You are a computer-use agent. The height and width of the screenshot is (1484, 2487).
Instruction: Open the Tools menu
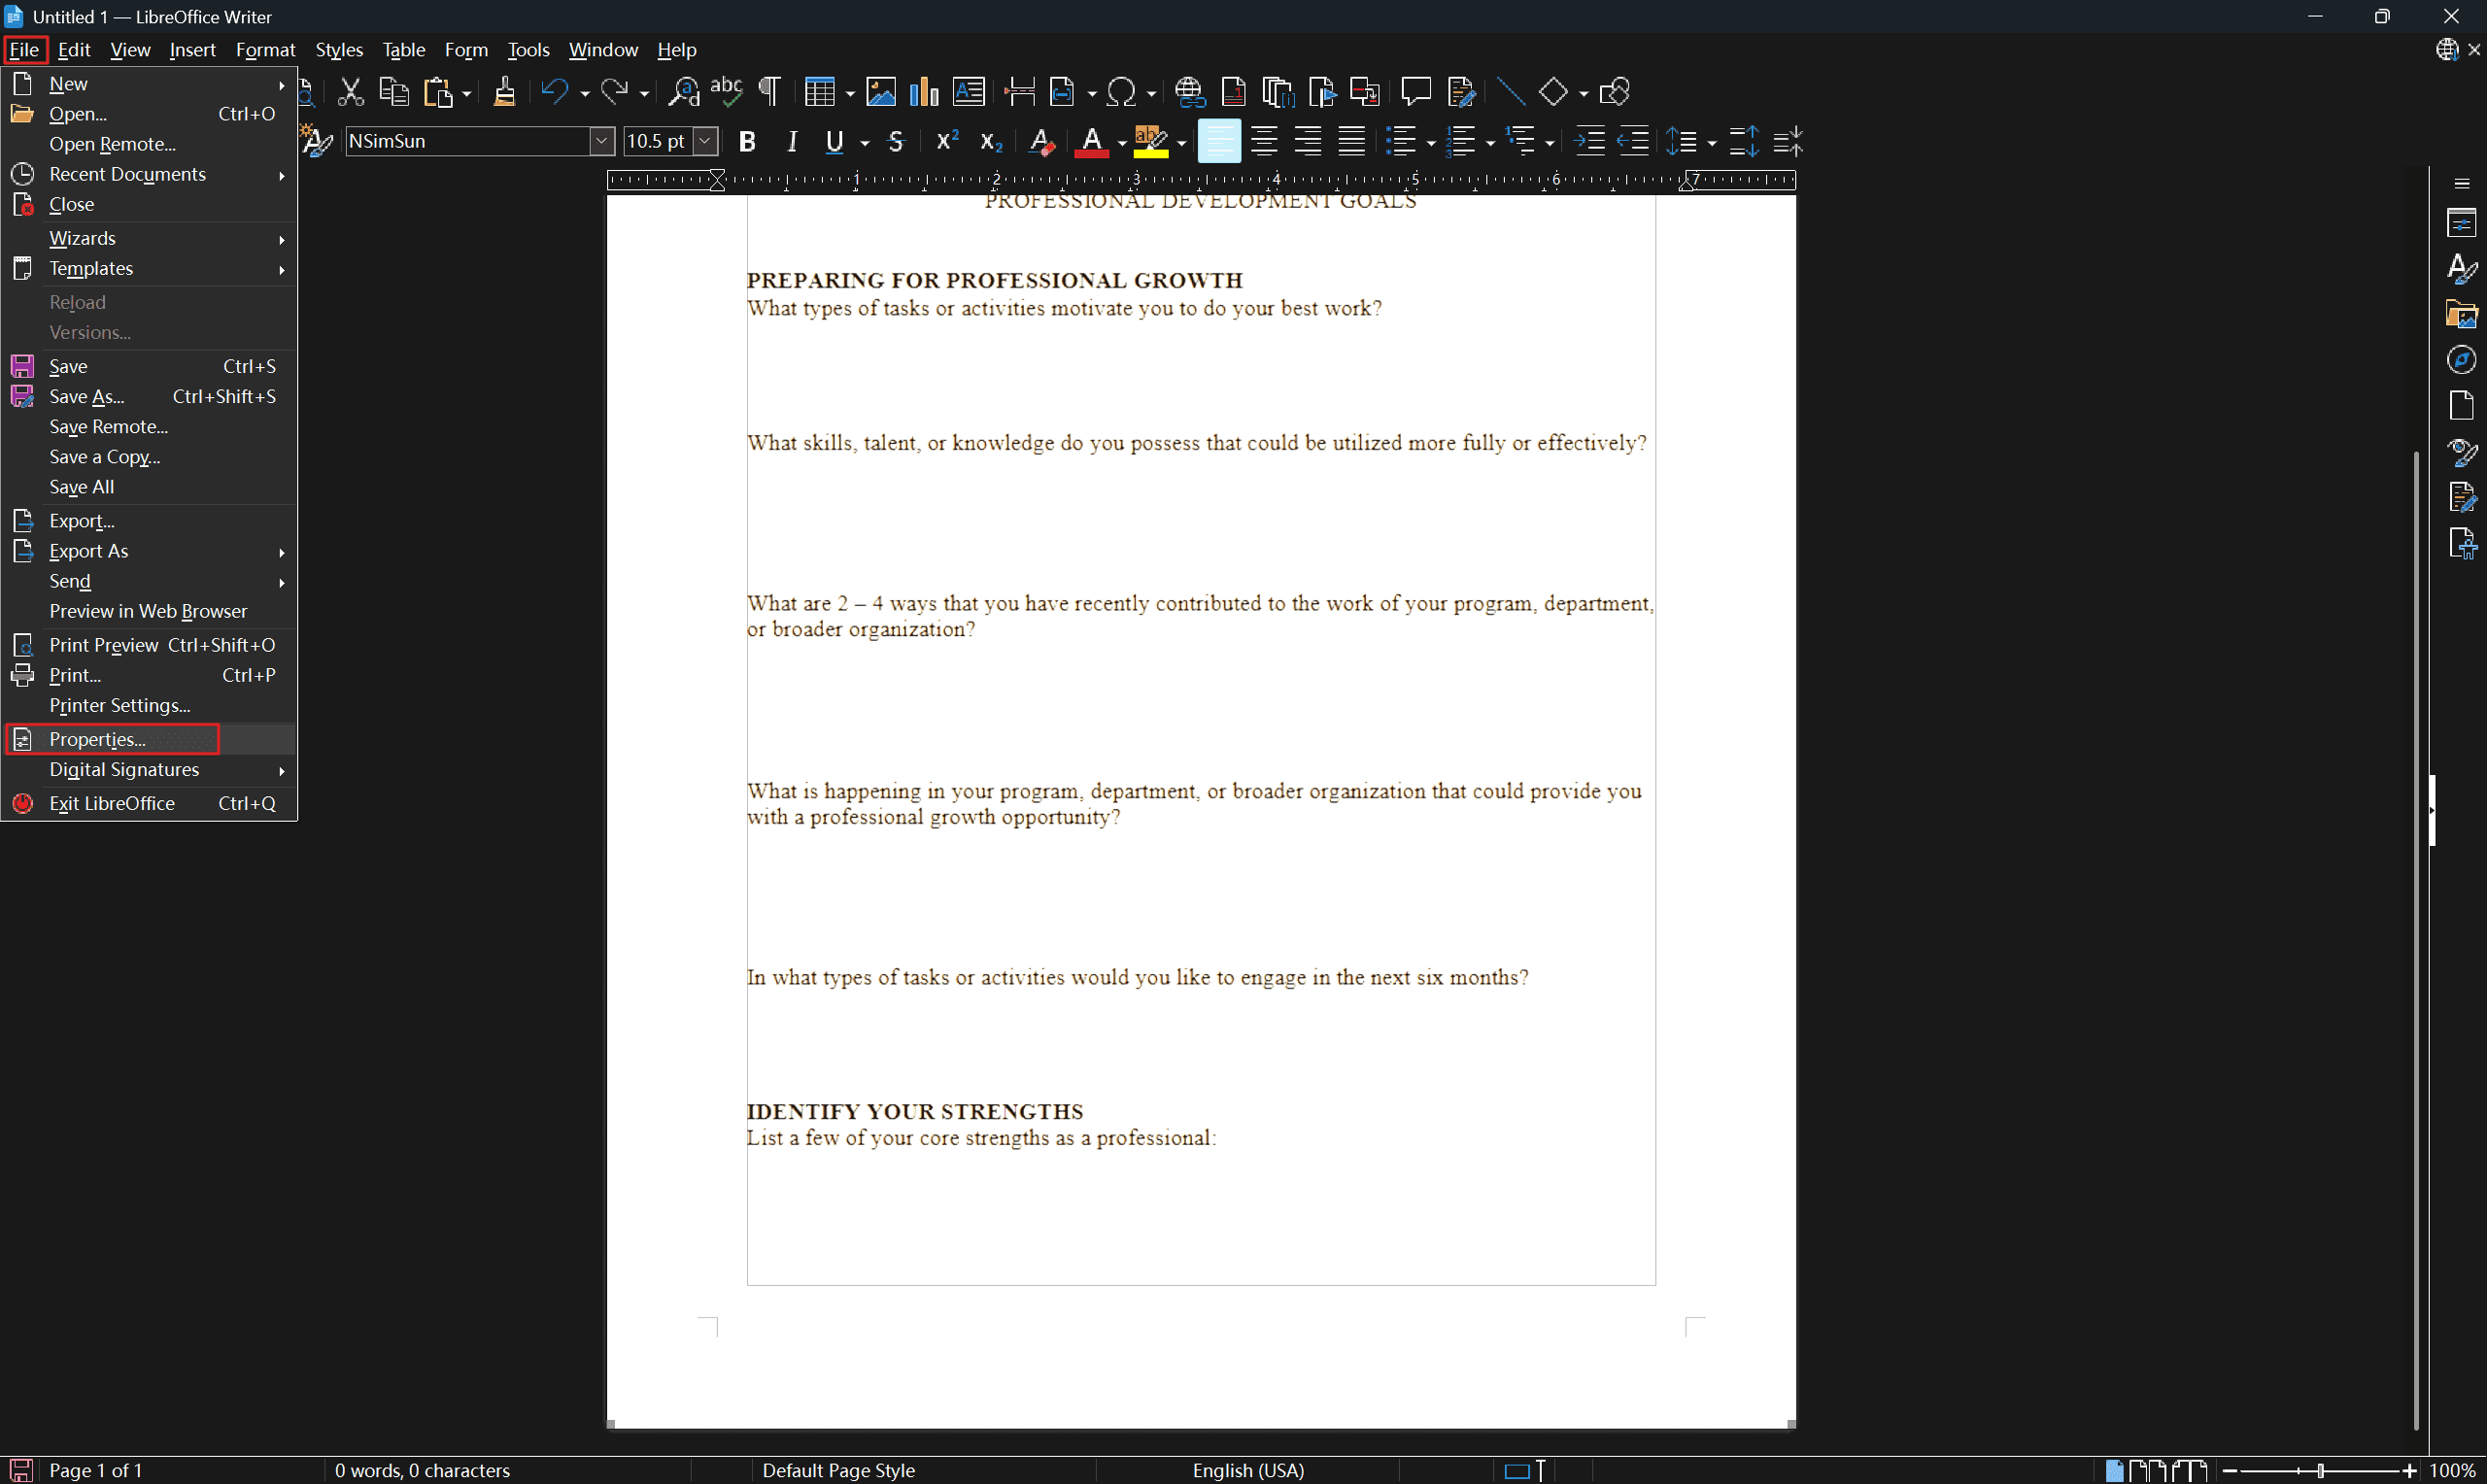pos(529,50)
